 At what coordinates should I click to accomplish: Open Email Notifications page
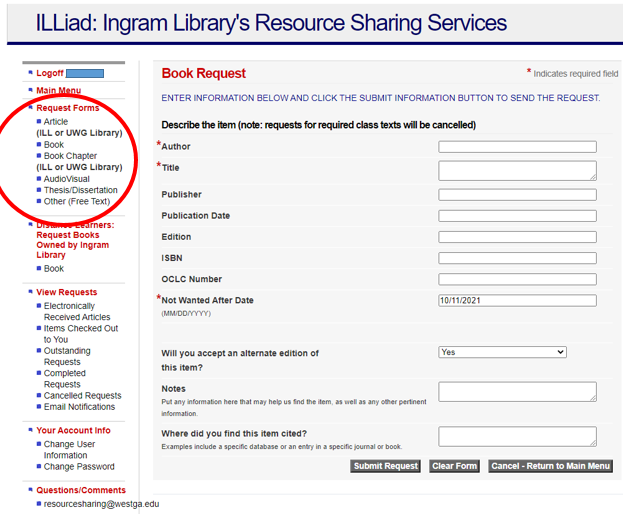(79, 407)
